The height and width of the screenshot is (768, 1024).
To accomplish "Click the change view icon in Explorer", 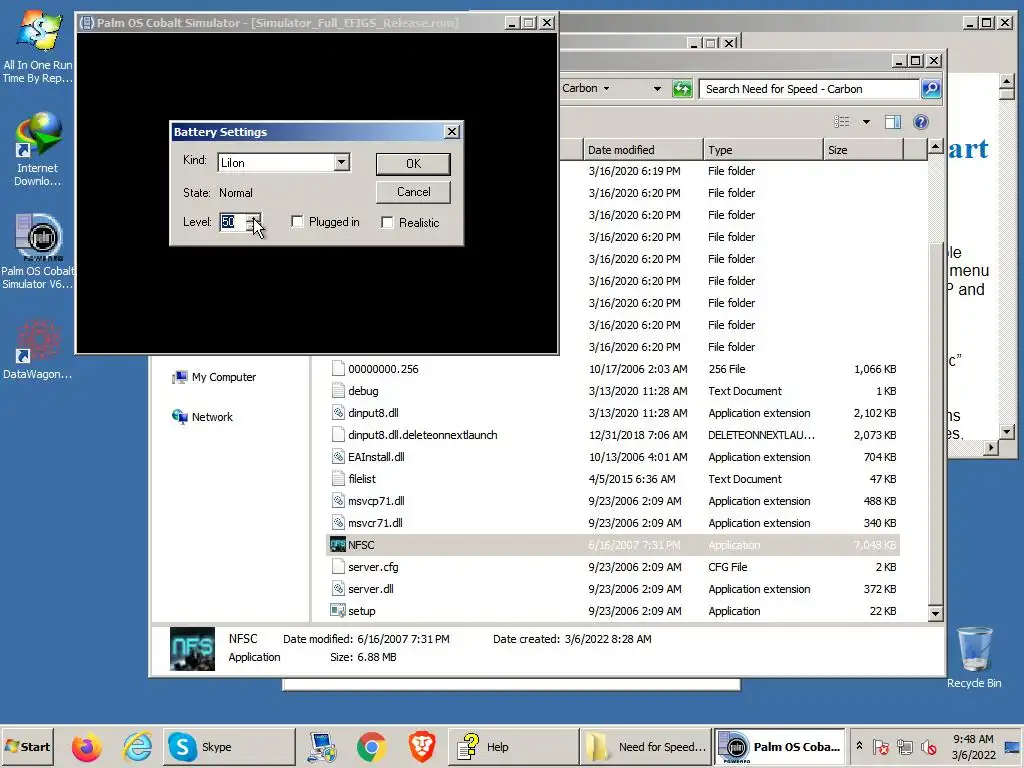I will 842,122.
